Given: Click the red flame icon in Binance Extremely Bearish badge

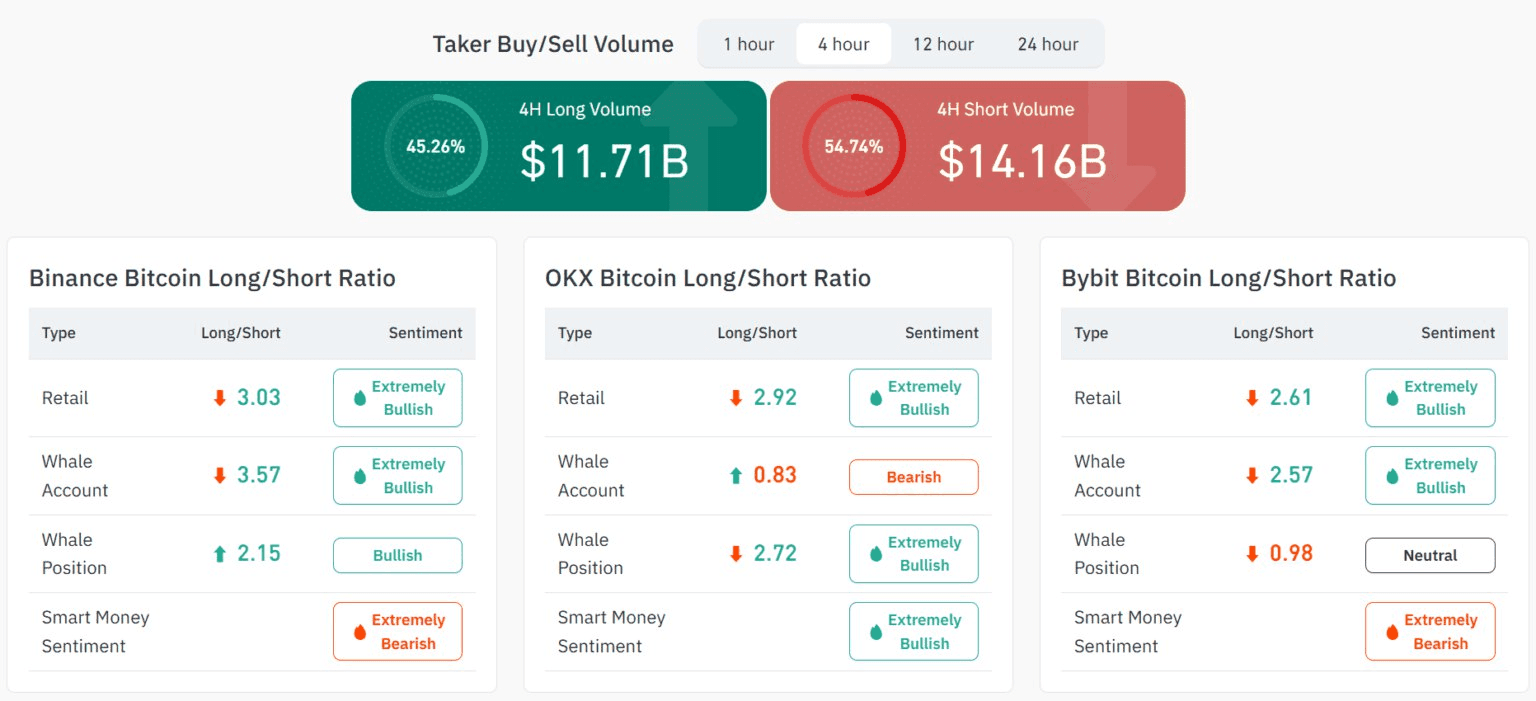Looking at the screenshot, I should (x=360, y=632).
